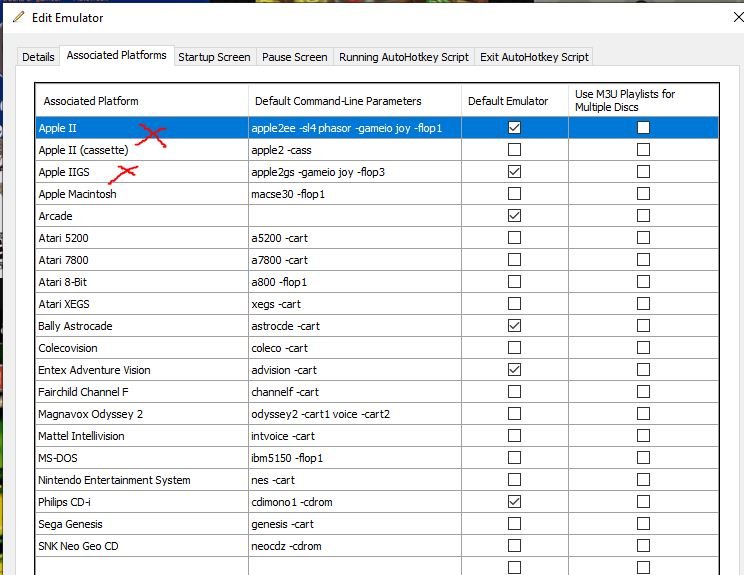The width and height of the screenshot is (744, 575).
Task: Click the Associated Platform column header
Action: tap(142, 101)
